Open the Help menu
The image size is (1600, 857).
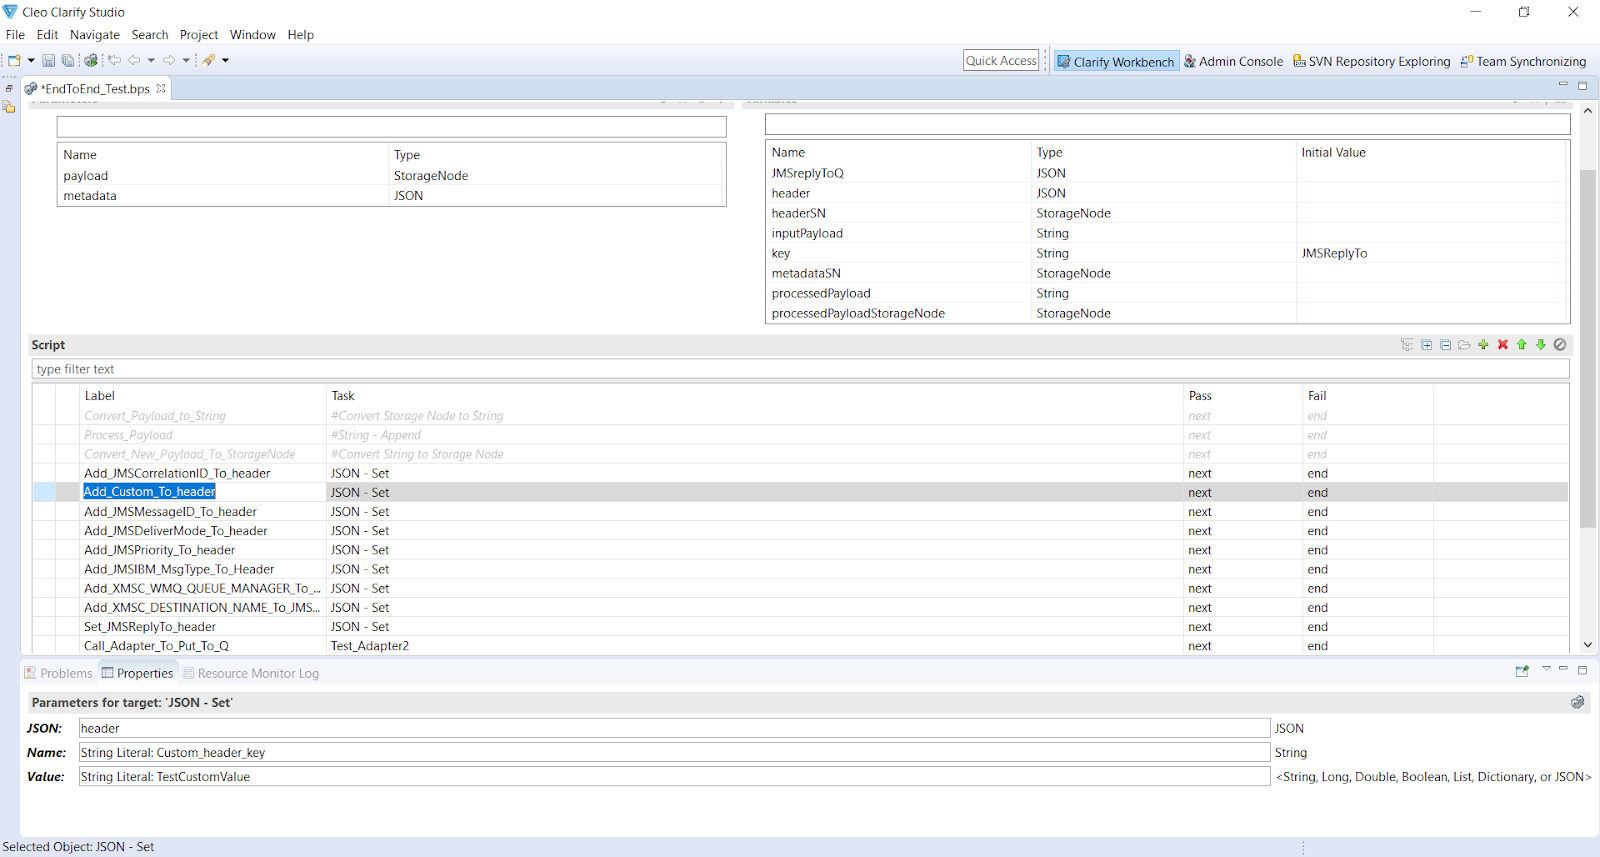point(301,34)
